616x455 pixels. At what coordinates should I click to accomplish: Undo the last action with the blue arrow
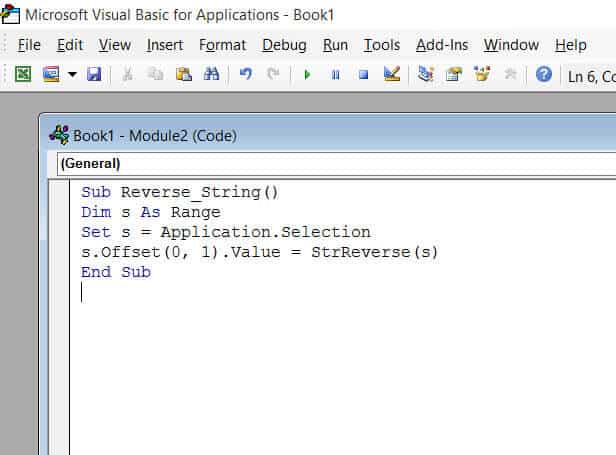[246, 74]
